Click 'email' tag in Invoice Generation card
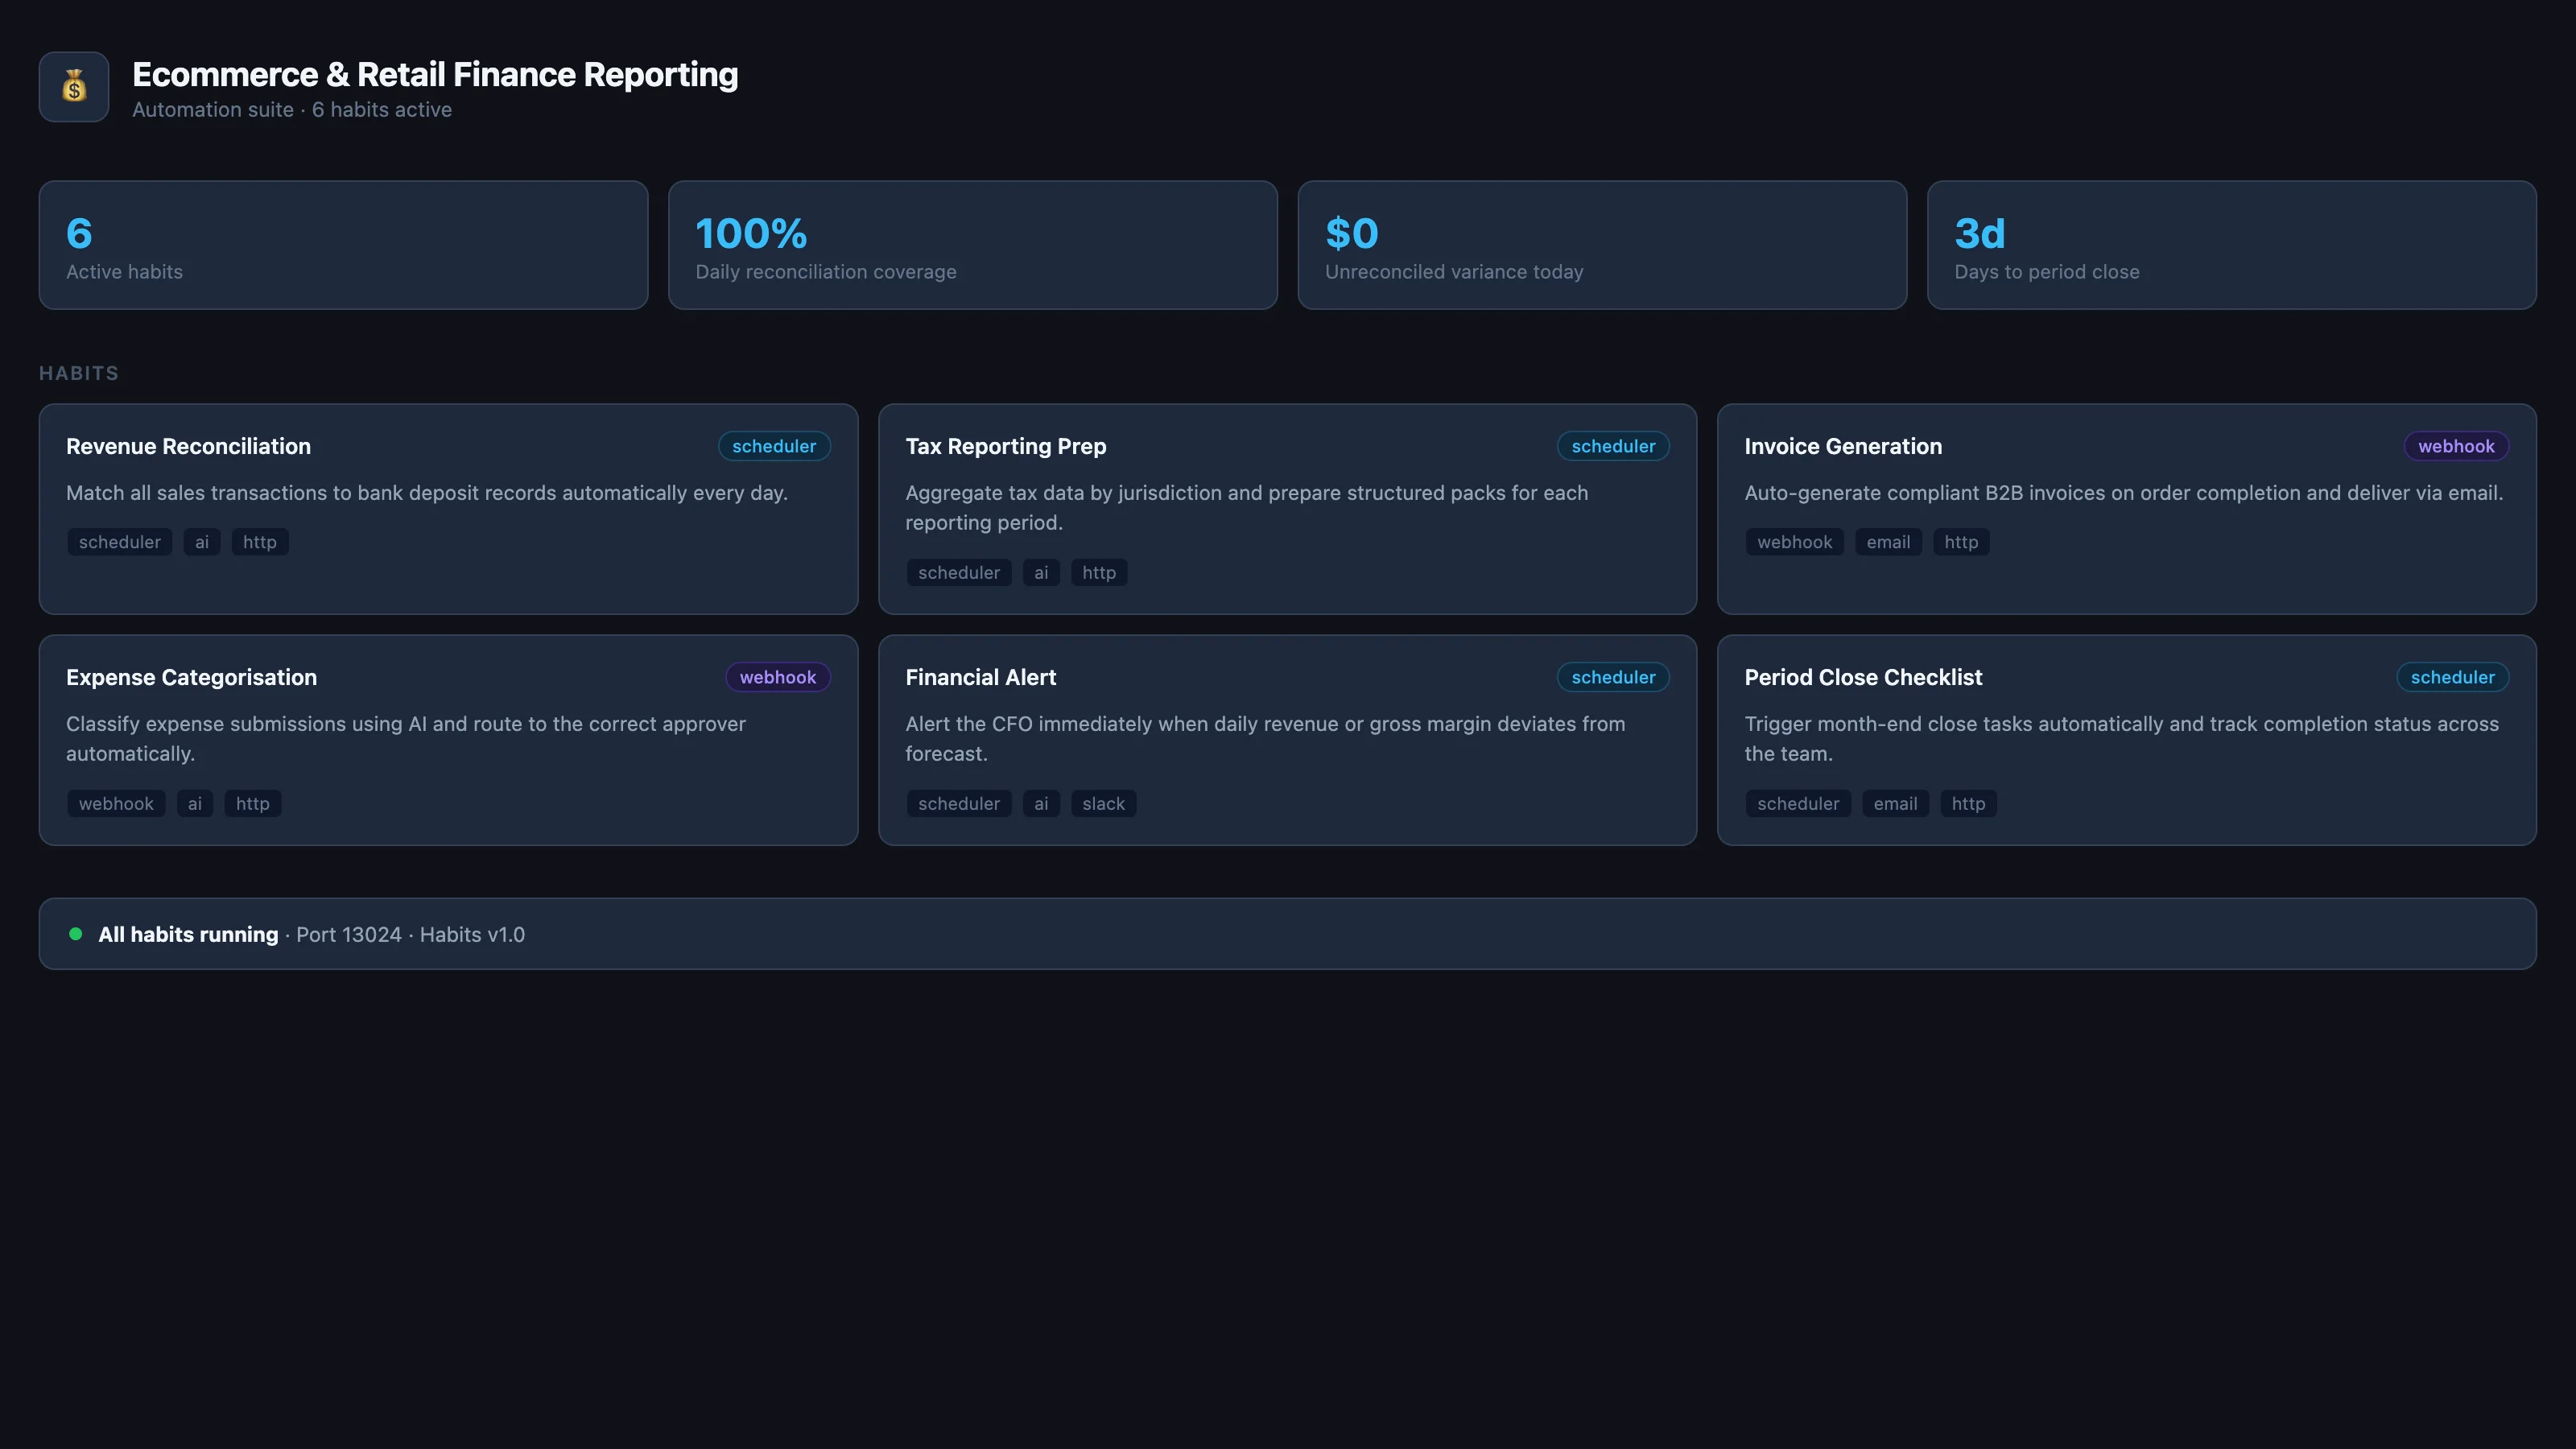Viewport: 2576px width, 1449px height. tap(1888, 542)
